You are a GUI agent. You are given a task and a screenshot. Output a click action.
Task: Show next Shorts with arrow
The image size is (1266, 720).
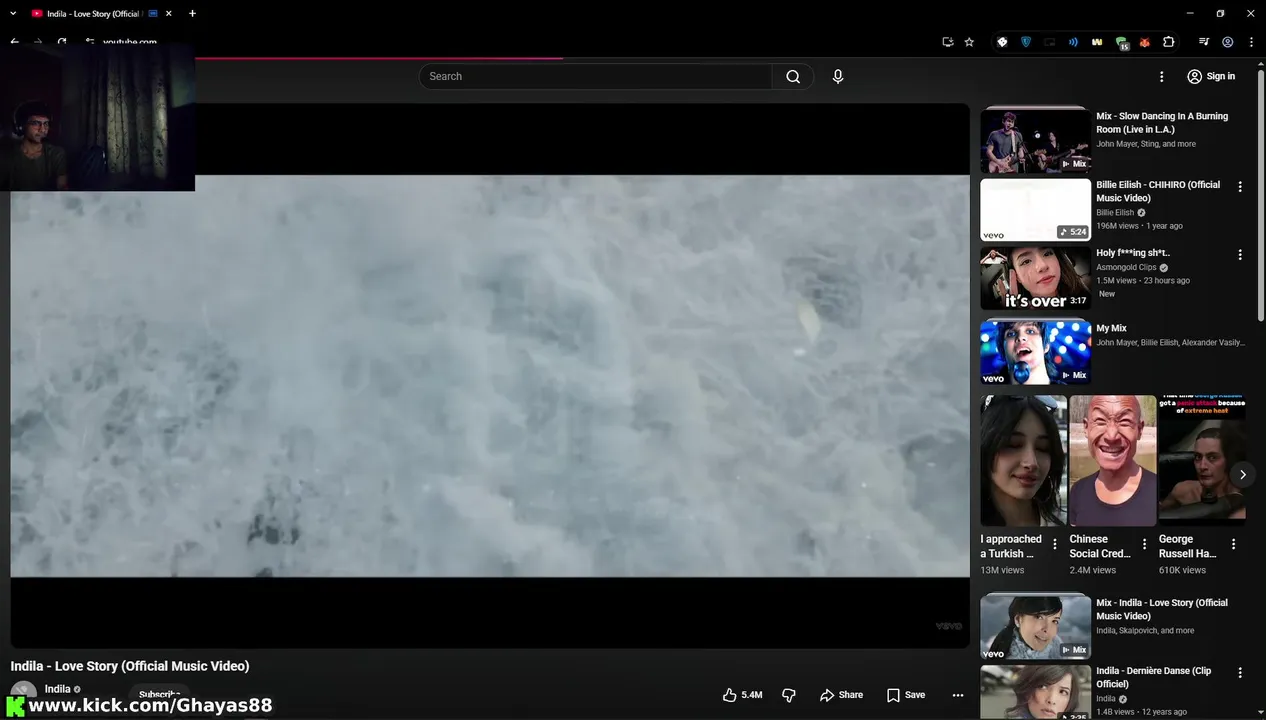(x=1242, y=474)
